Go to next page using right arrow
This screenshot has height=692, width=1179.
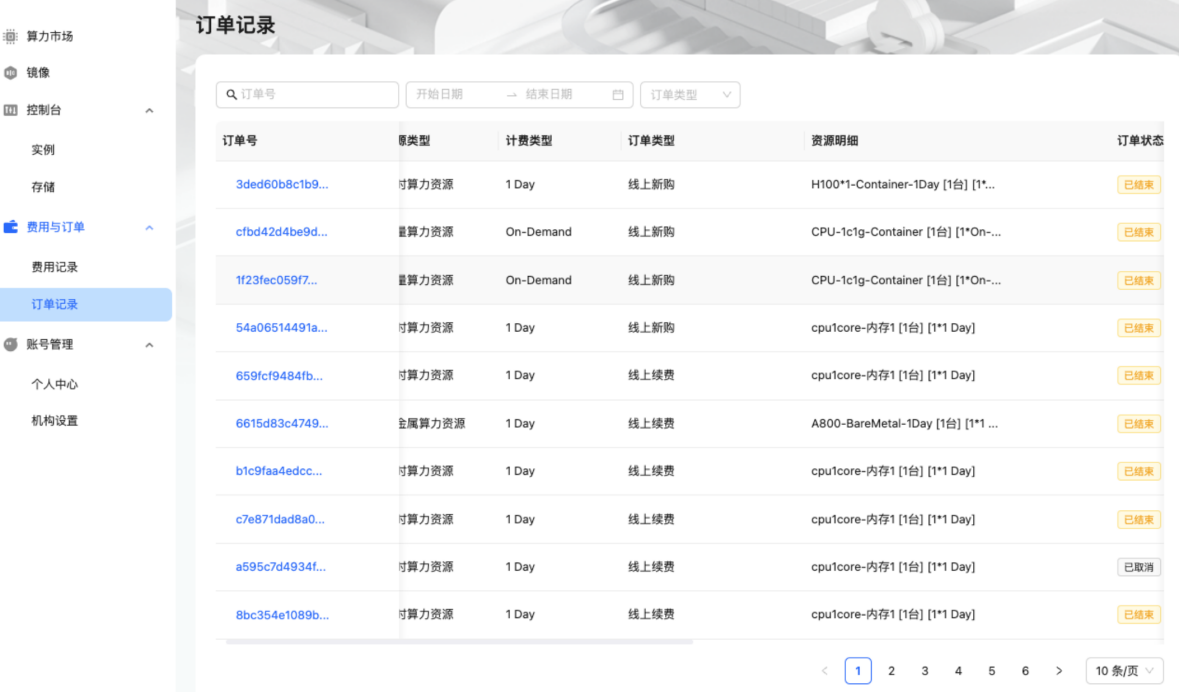[x=1059, y=671]
